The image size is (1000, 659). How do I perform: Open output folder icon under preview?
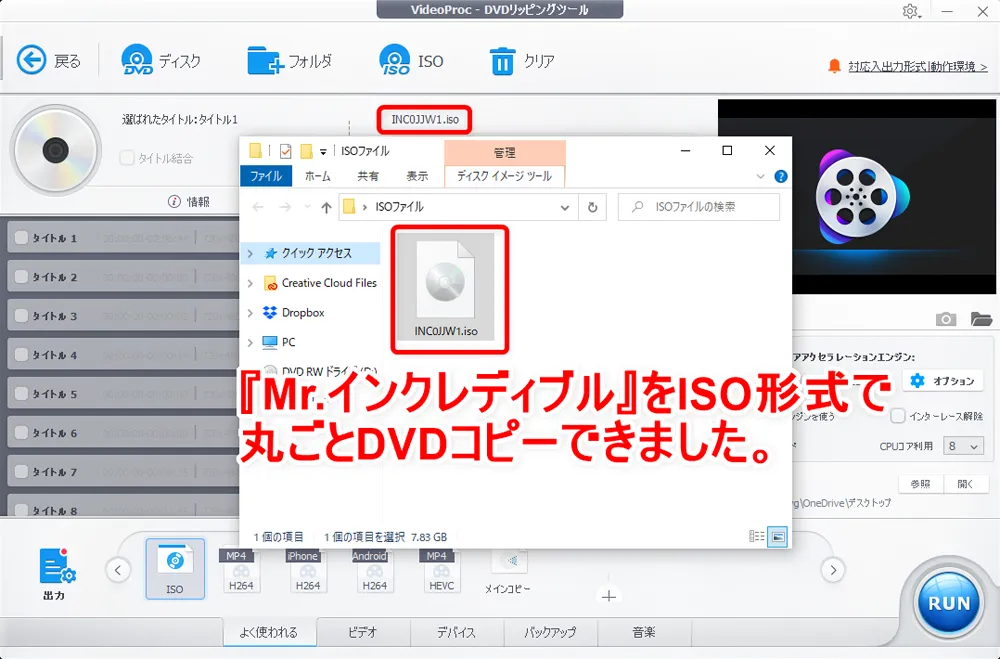click(x=981, y=319)
